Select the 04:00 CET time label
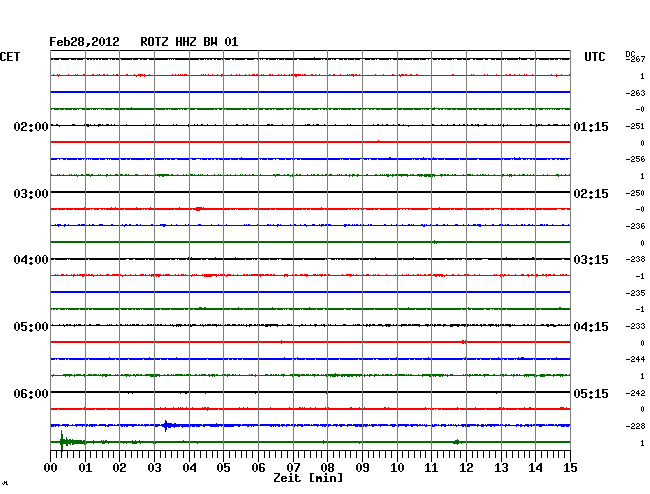Viewport: 650px width, 494px height. click(31, 260)
